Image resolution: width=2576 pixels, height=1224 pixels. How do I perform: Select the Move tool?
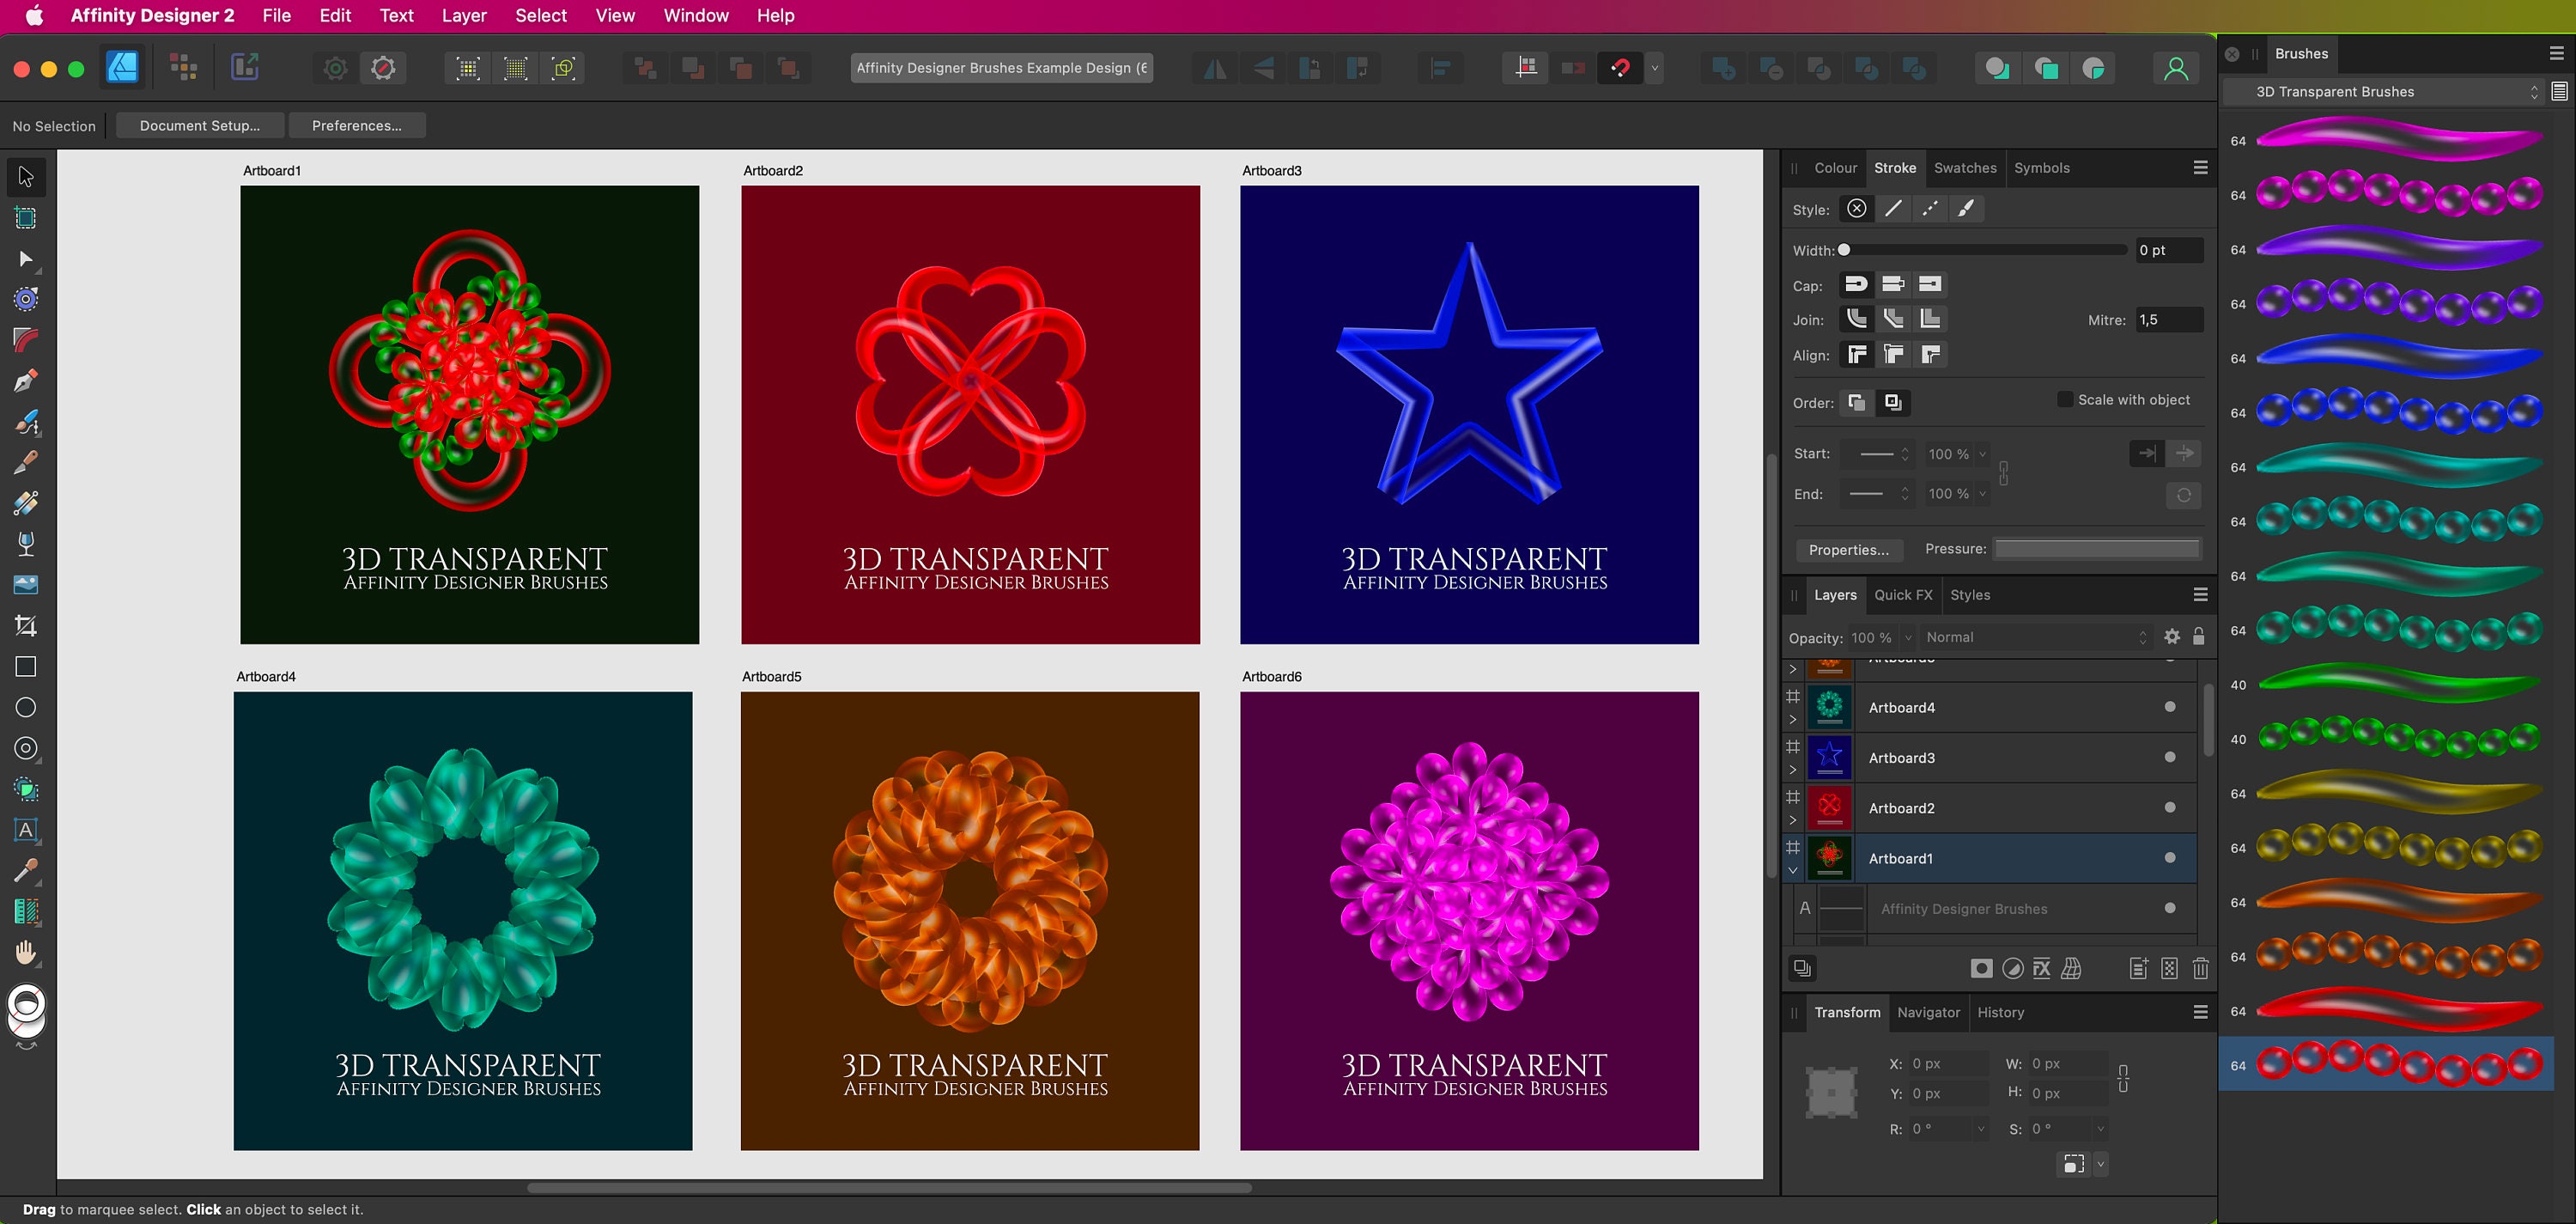[25, 177]
